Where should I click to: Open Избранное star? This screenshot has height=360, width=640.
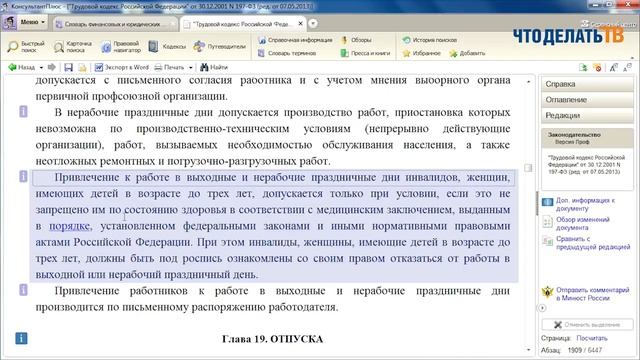(422, 53)
